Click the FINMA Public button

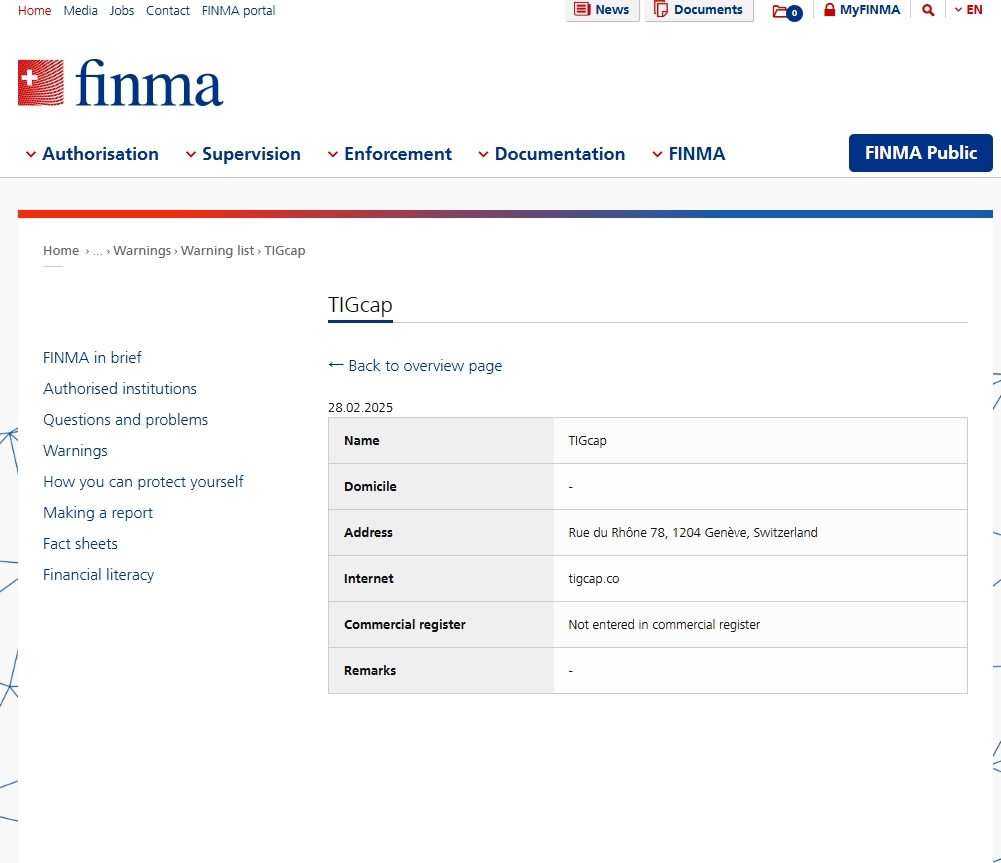pyautogui.click(x=921, y=153)
